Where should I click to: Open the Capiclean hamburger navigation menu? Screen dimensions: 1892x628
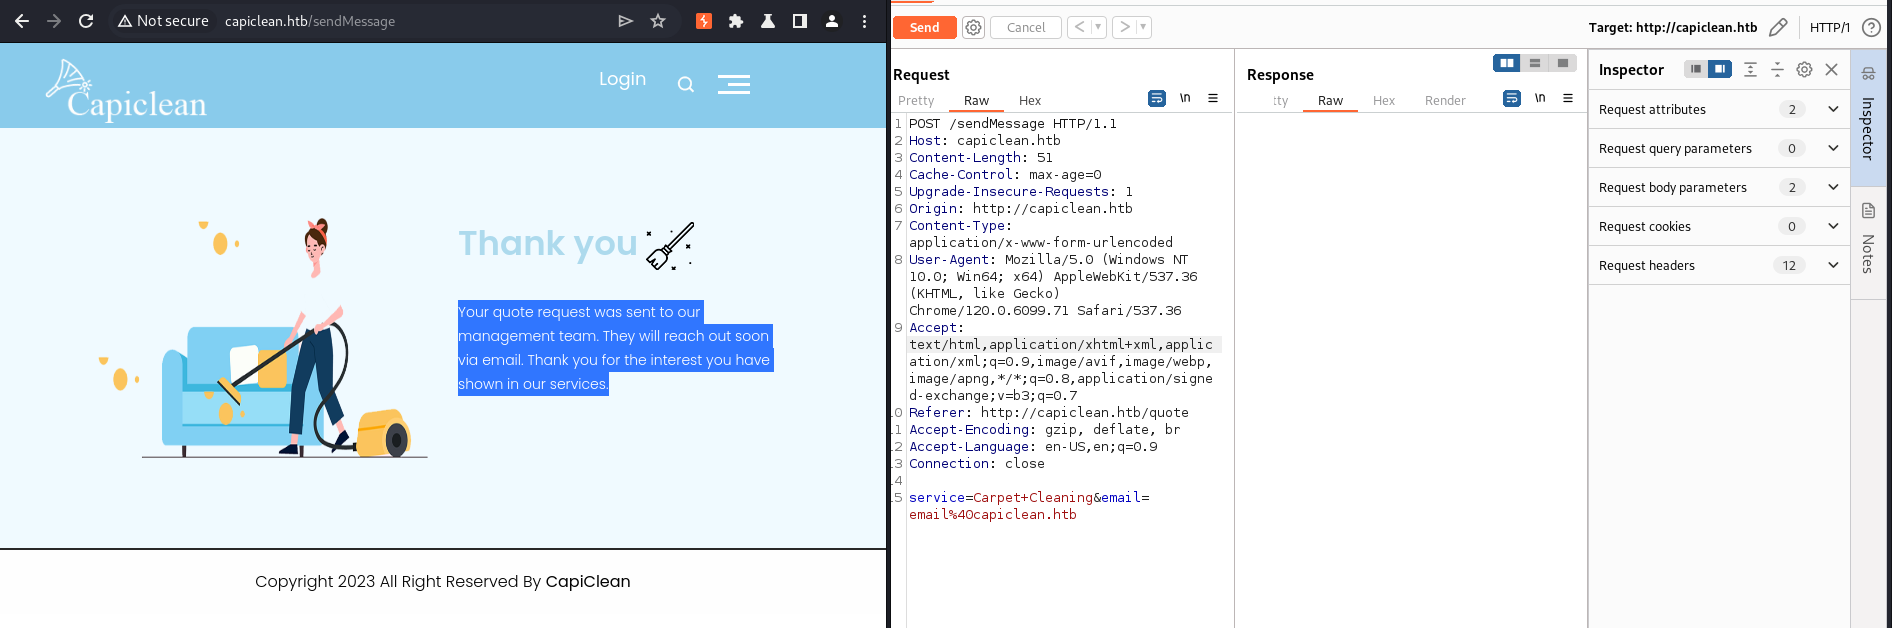(734, 85)
